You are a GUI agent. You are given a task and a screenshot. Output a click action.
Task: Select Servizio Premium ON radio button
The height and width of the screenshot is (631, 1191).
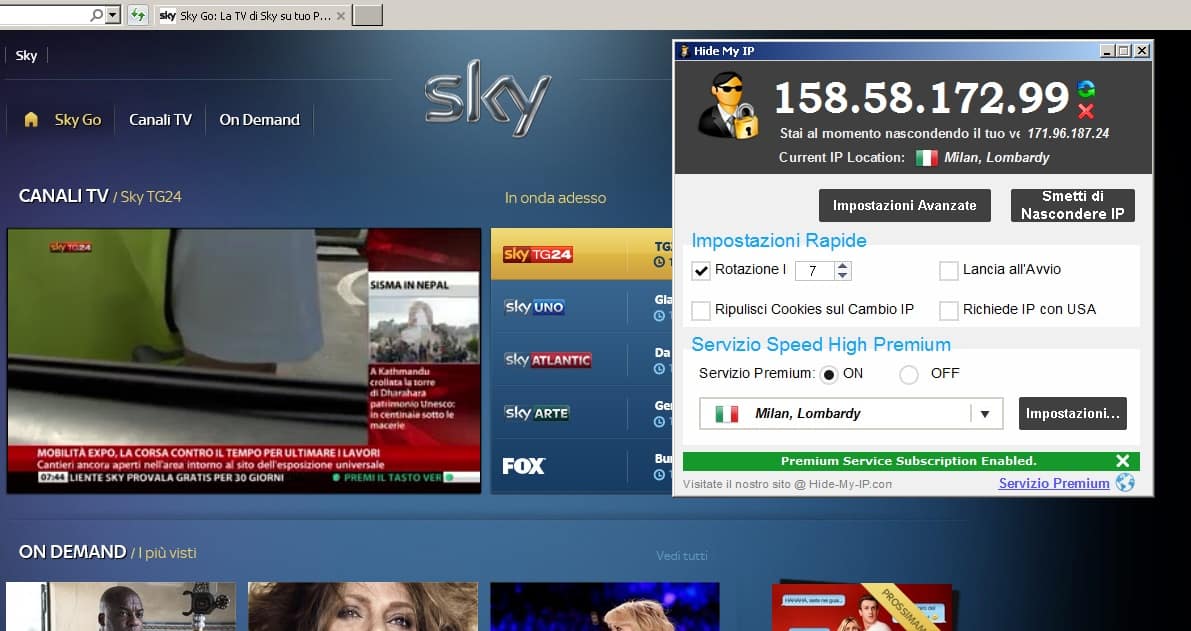click(829, 374)
